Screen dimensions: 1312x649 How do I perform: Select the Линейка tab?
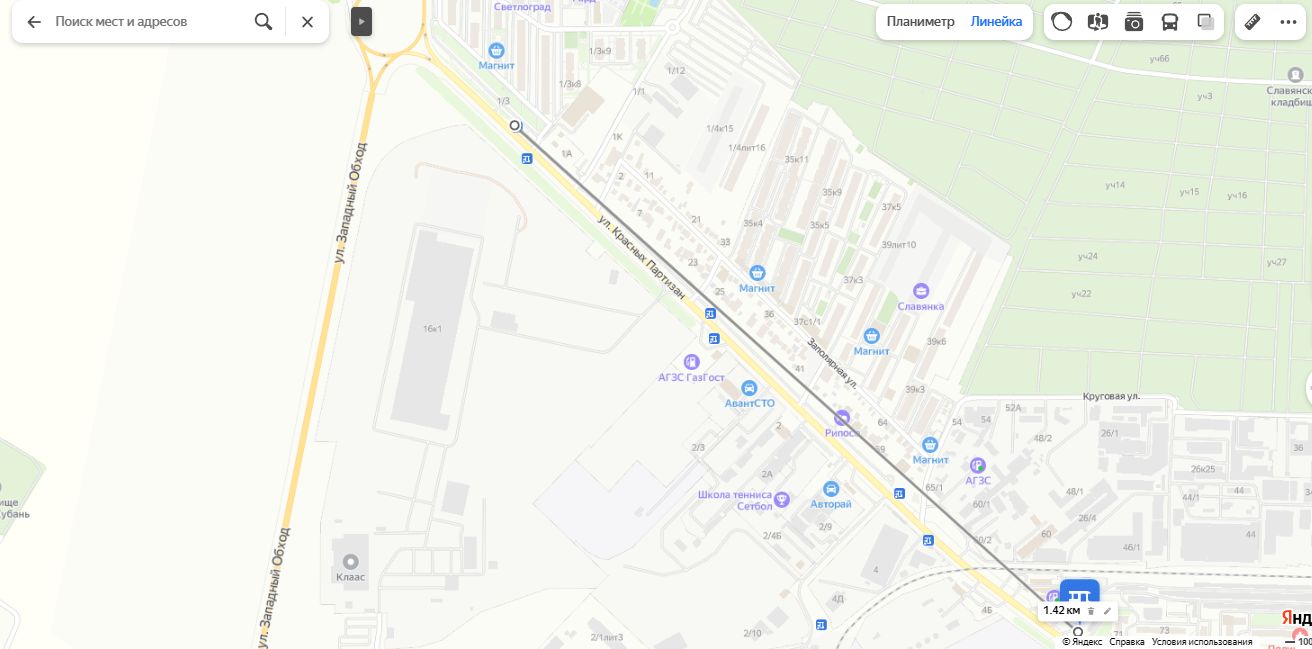[996, 22]
